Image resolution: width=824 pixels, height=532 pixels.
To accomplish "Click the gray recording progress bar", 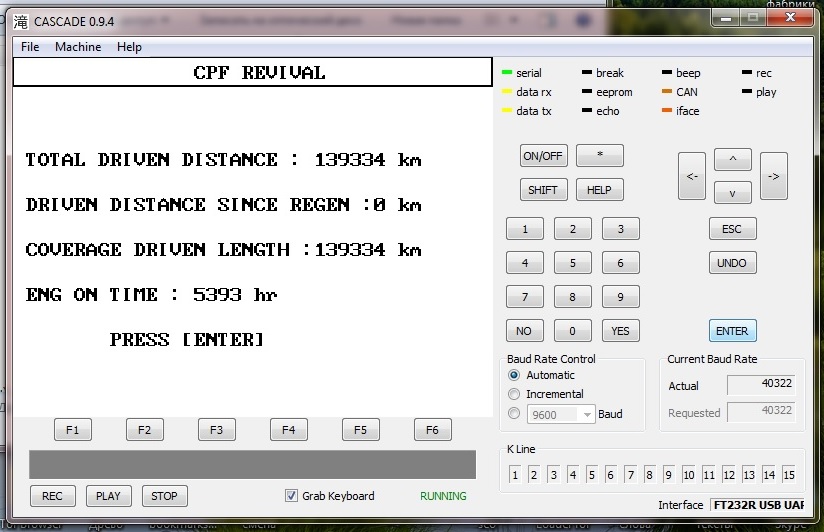I will (x=252, y=465).
